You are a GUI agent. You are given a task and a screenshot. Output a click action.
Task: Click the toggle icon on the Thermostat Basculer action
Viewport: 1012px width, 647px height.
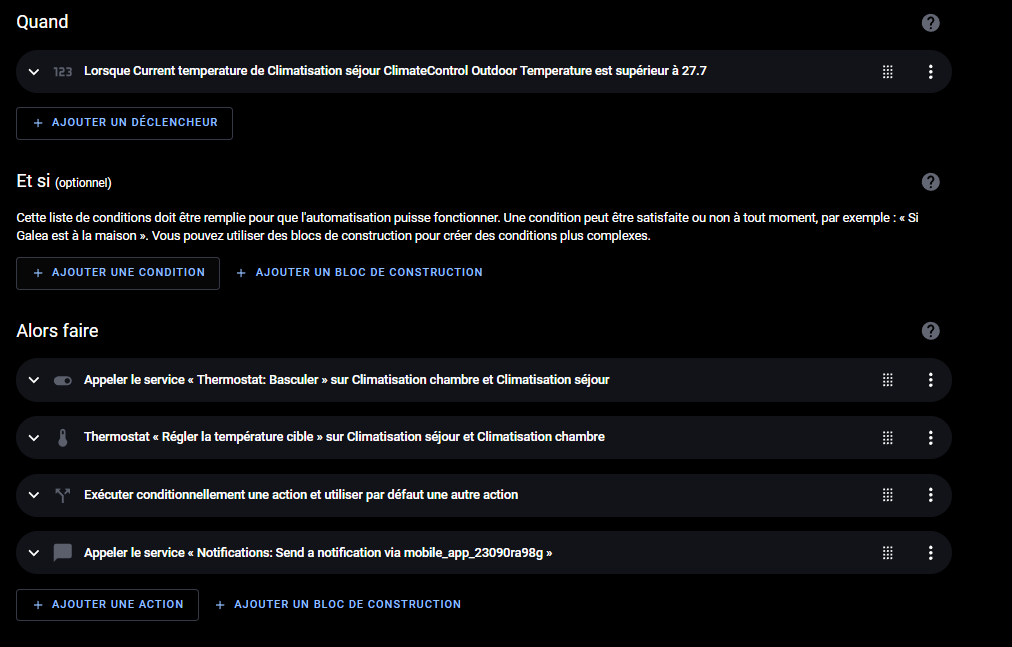[63, 379]
